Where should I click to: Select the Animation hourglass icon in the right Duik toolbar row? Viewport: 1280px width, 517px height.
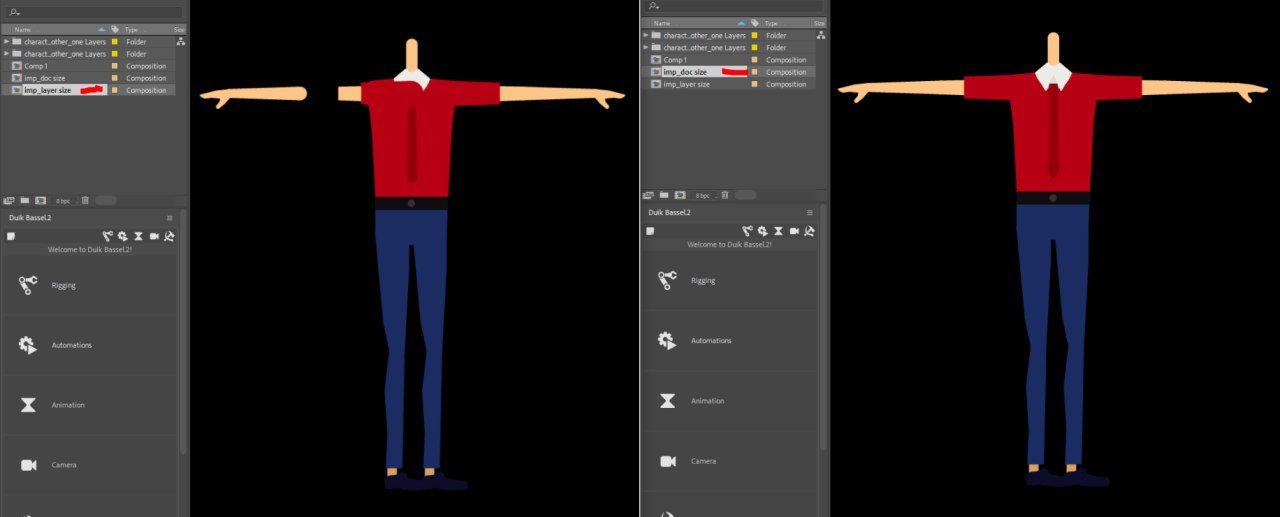pos(778,231)
